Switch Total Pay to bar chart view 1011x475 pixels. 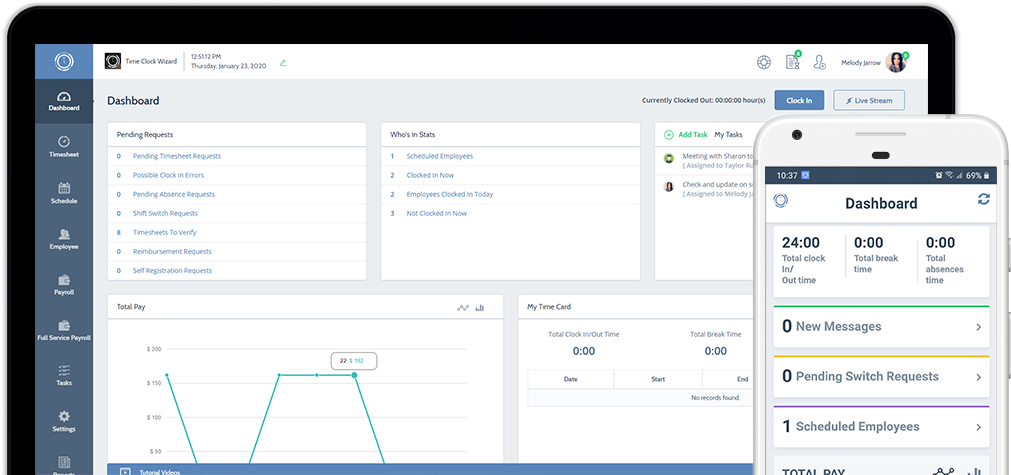[480, 308]
